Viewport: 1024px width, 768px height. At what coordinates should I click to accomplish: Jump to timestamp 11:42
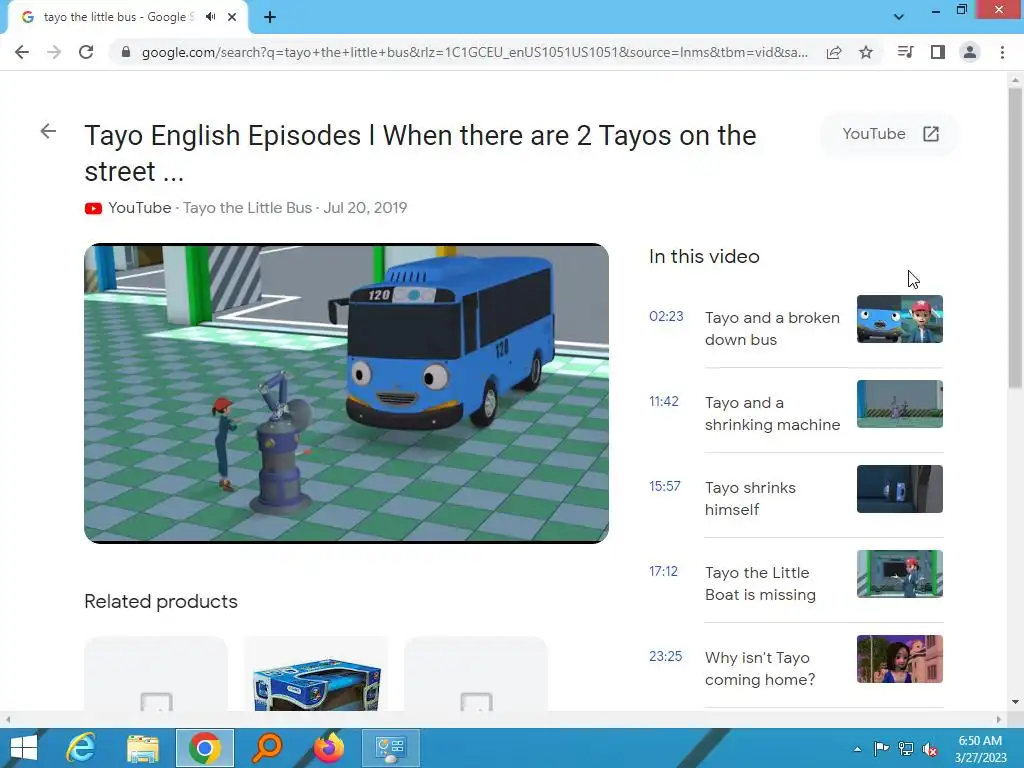pyautogui.click(x=664, y=402)
